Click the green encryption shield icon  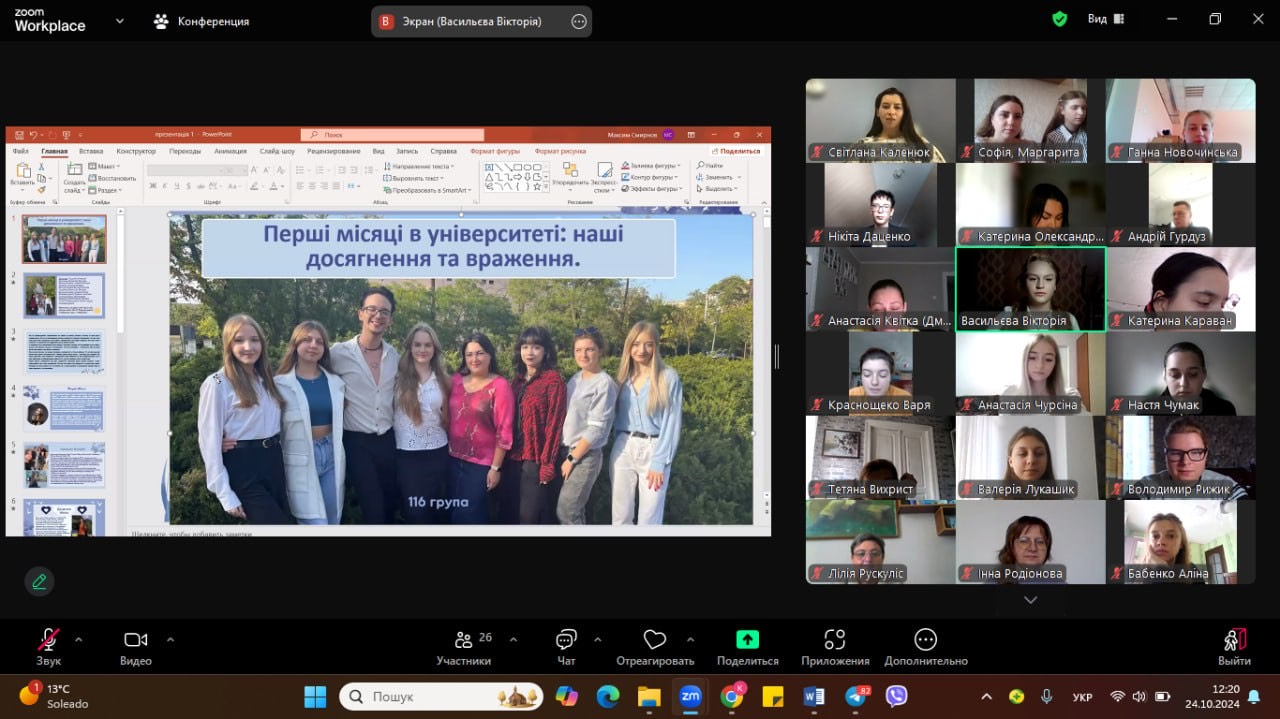(1060, 19)
